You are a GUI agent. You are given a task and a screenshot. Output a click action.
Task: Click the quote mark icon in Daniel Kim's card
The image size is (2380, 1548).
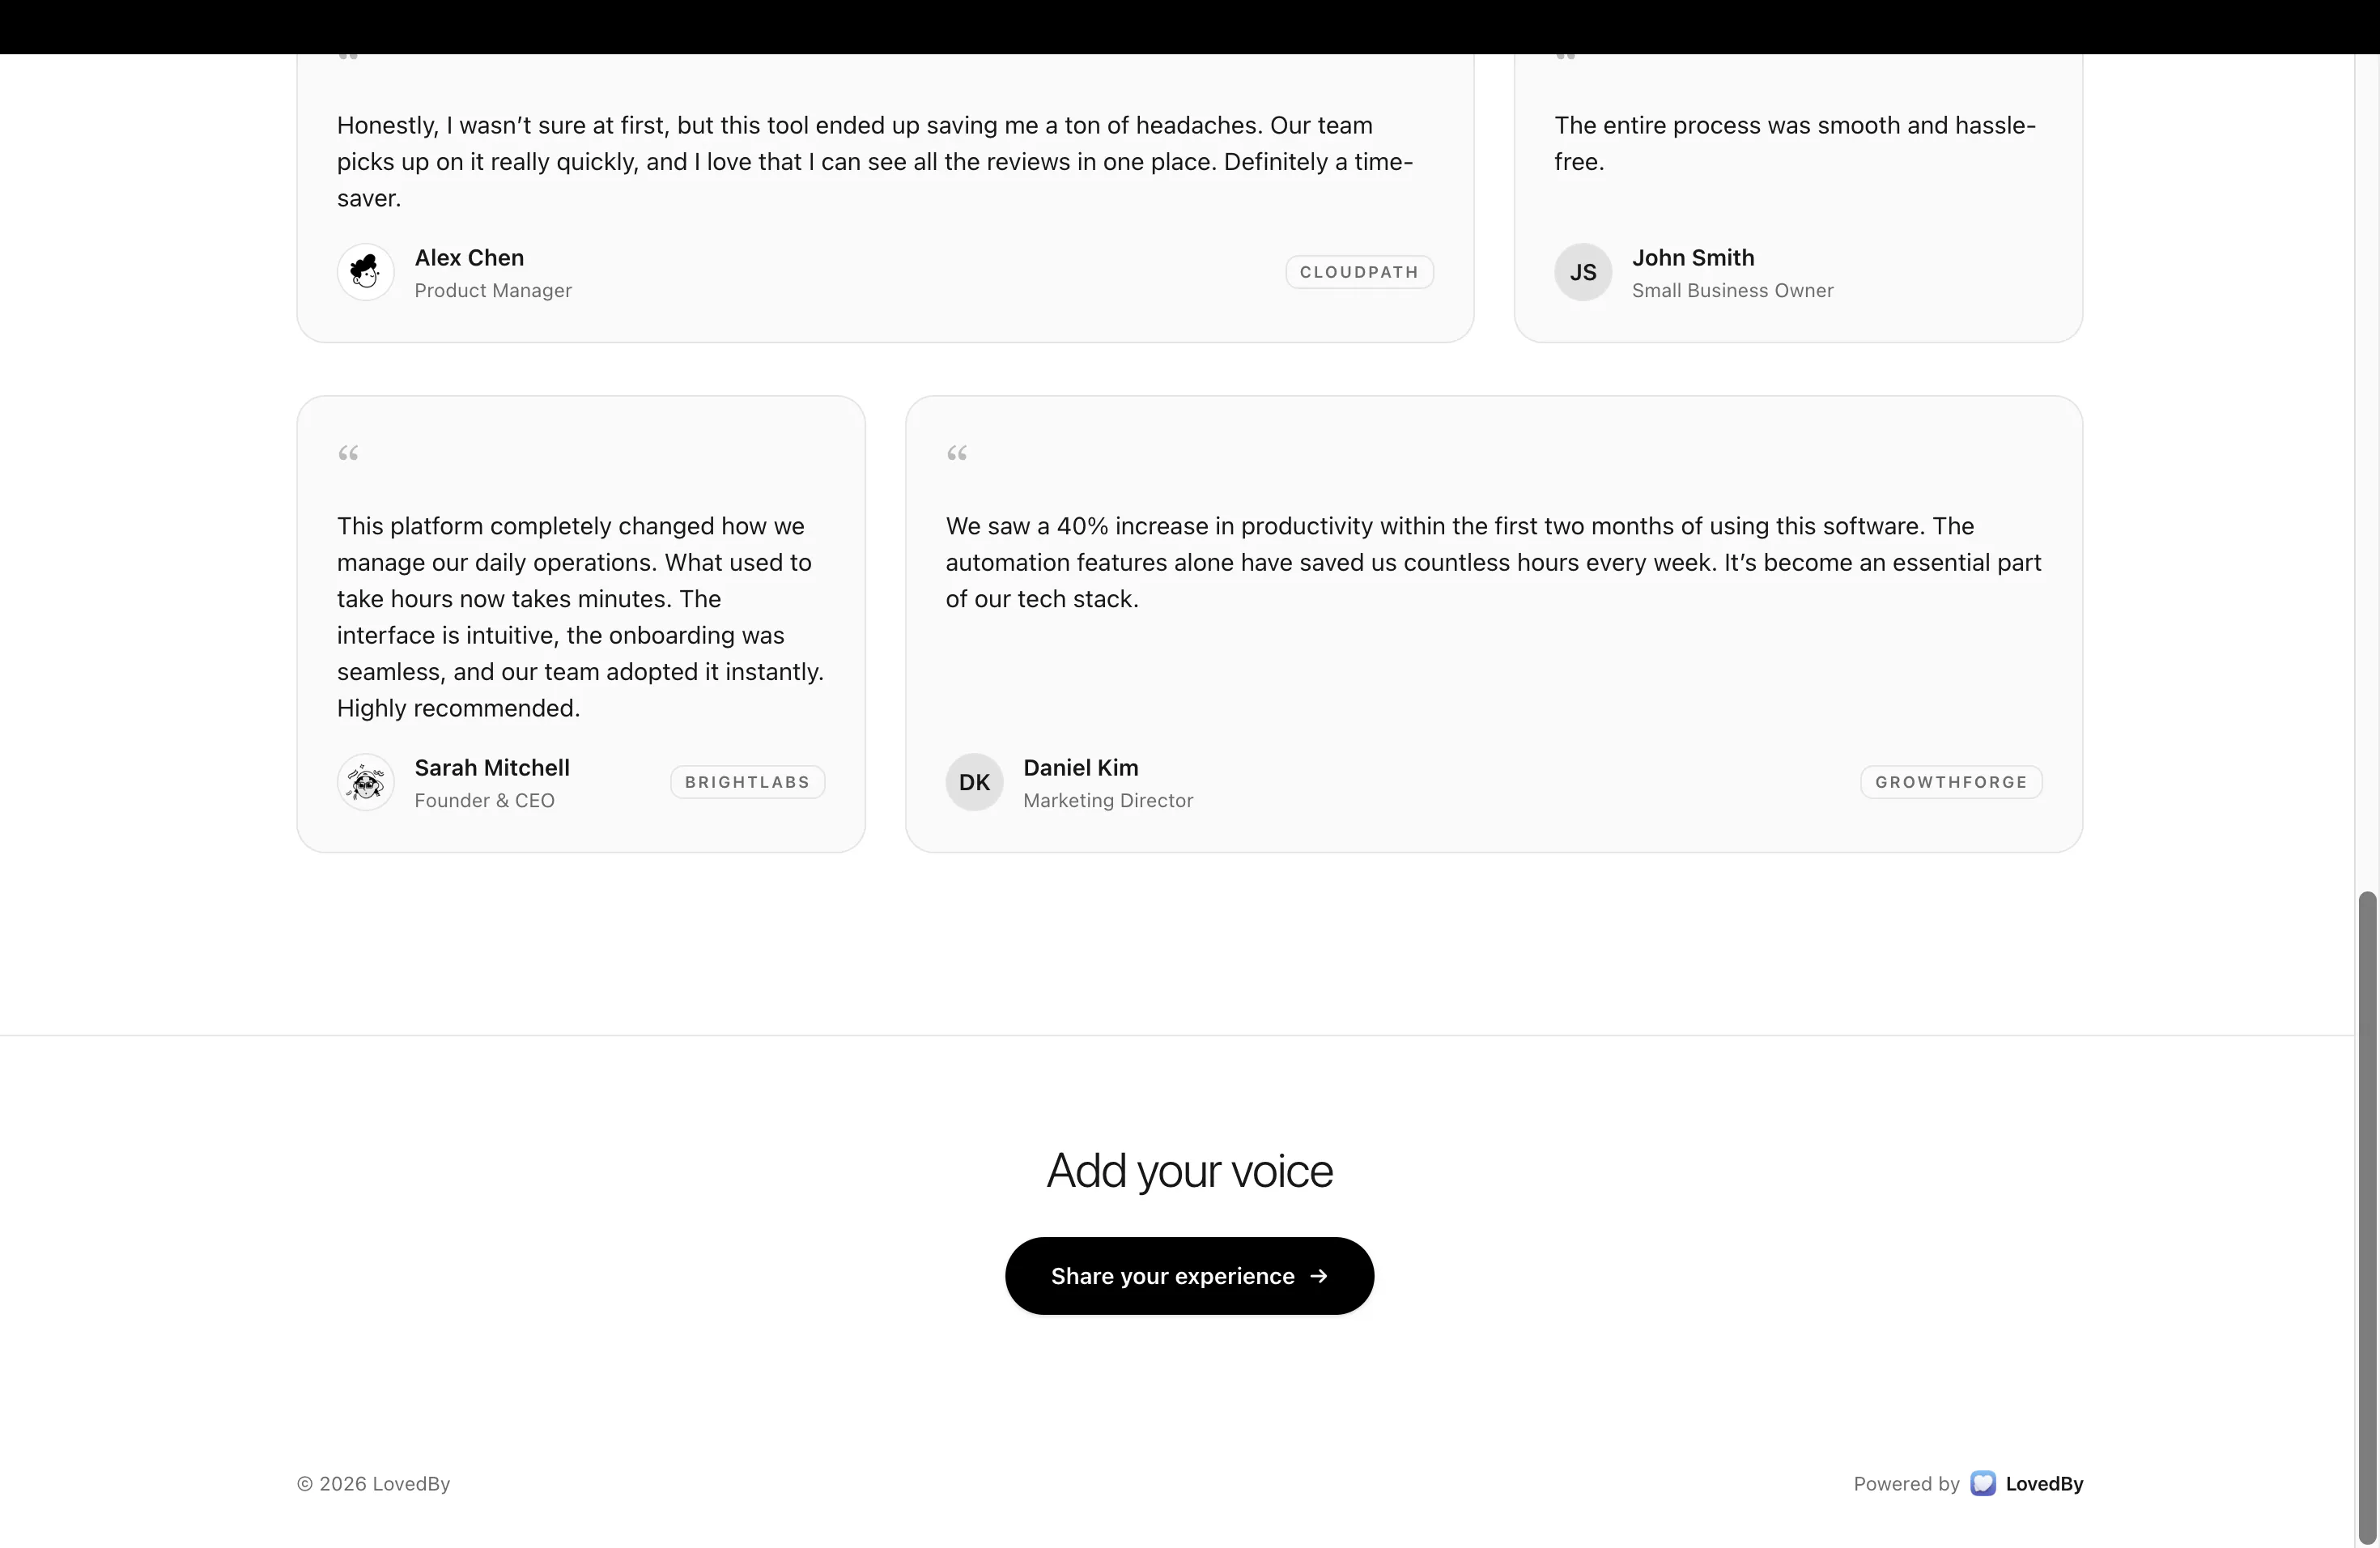957,454
